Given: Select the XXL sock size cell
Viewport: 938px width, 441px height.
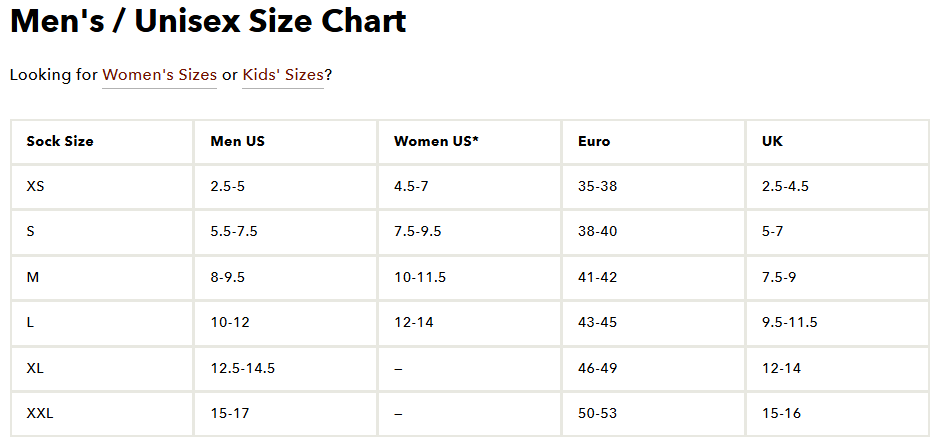Looking at the screenshot, I should [40, 413].
